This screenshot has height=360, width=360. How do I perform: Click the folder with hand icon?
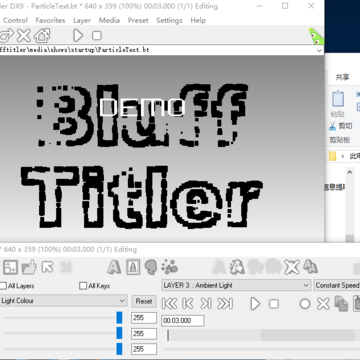(29, 267)
